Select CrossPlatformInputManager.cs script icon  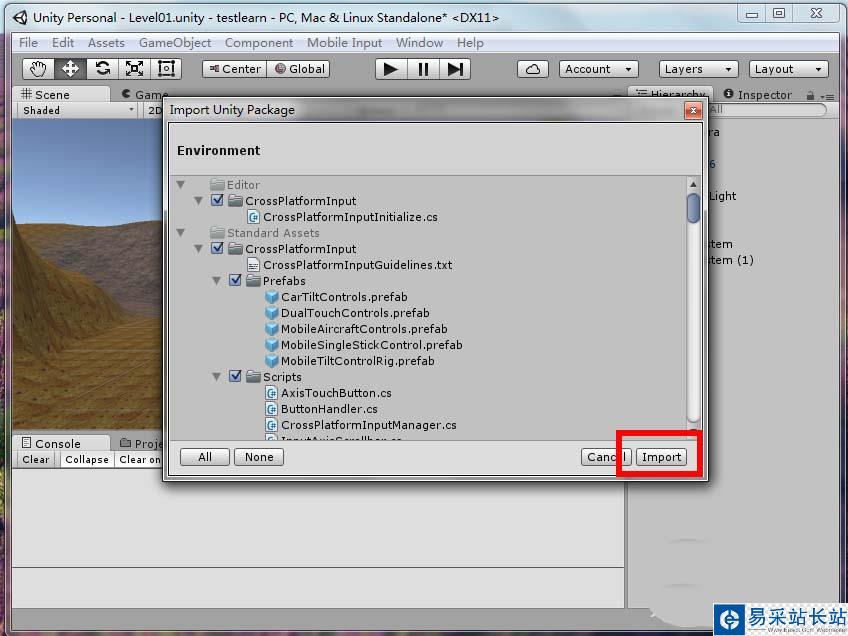[271, 425]
